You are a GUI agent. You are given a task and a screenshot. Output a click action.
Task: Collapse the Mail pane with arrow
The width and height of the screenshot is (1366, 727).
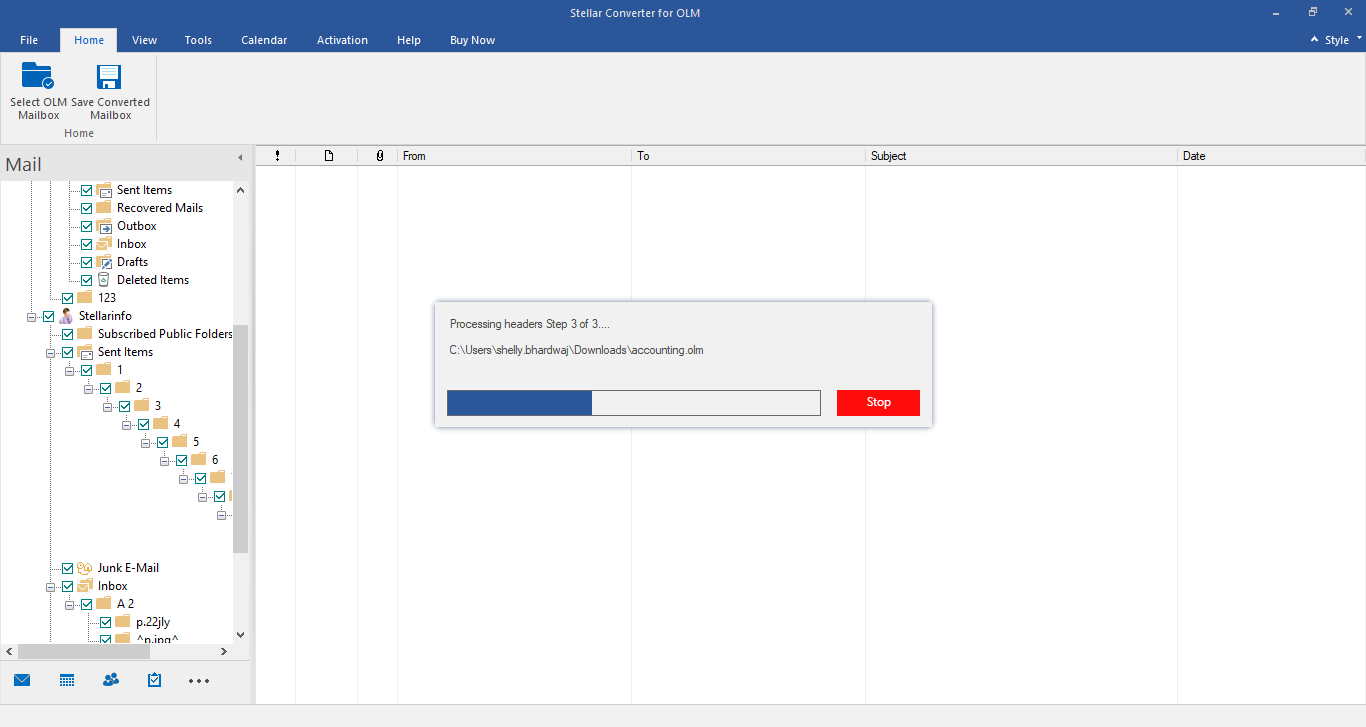(239, 158)
